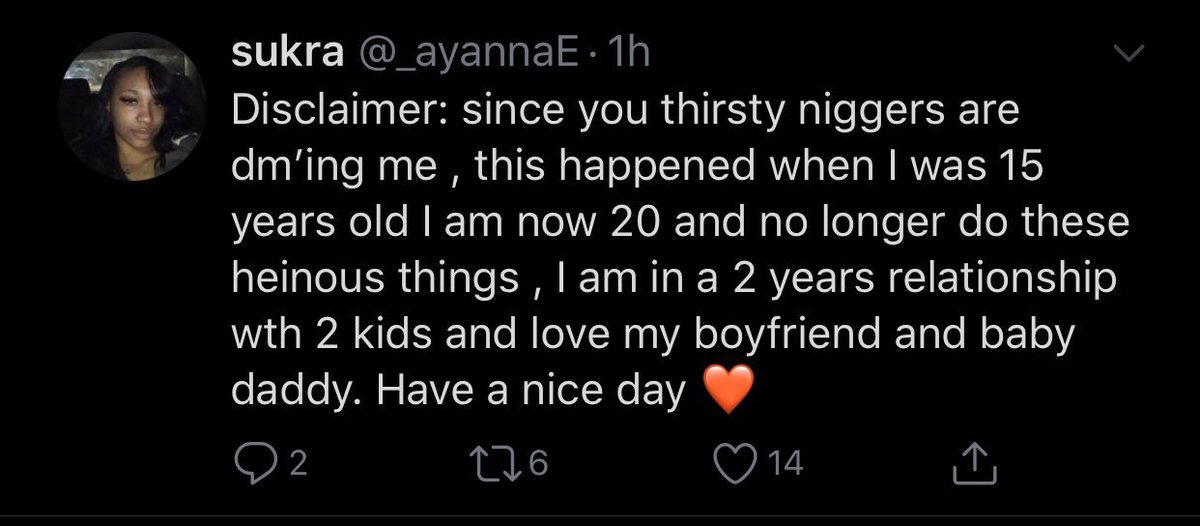Expand the tweet options chevron
This screenshot has height=526, width=1200.
[1126, 58]
